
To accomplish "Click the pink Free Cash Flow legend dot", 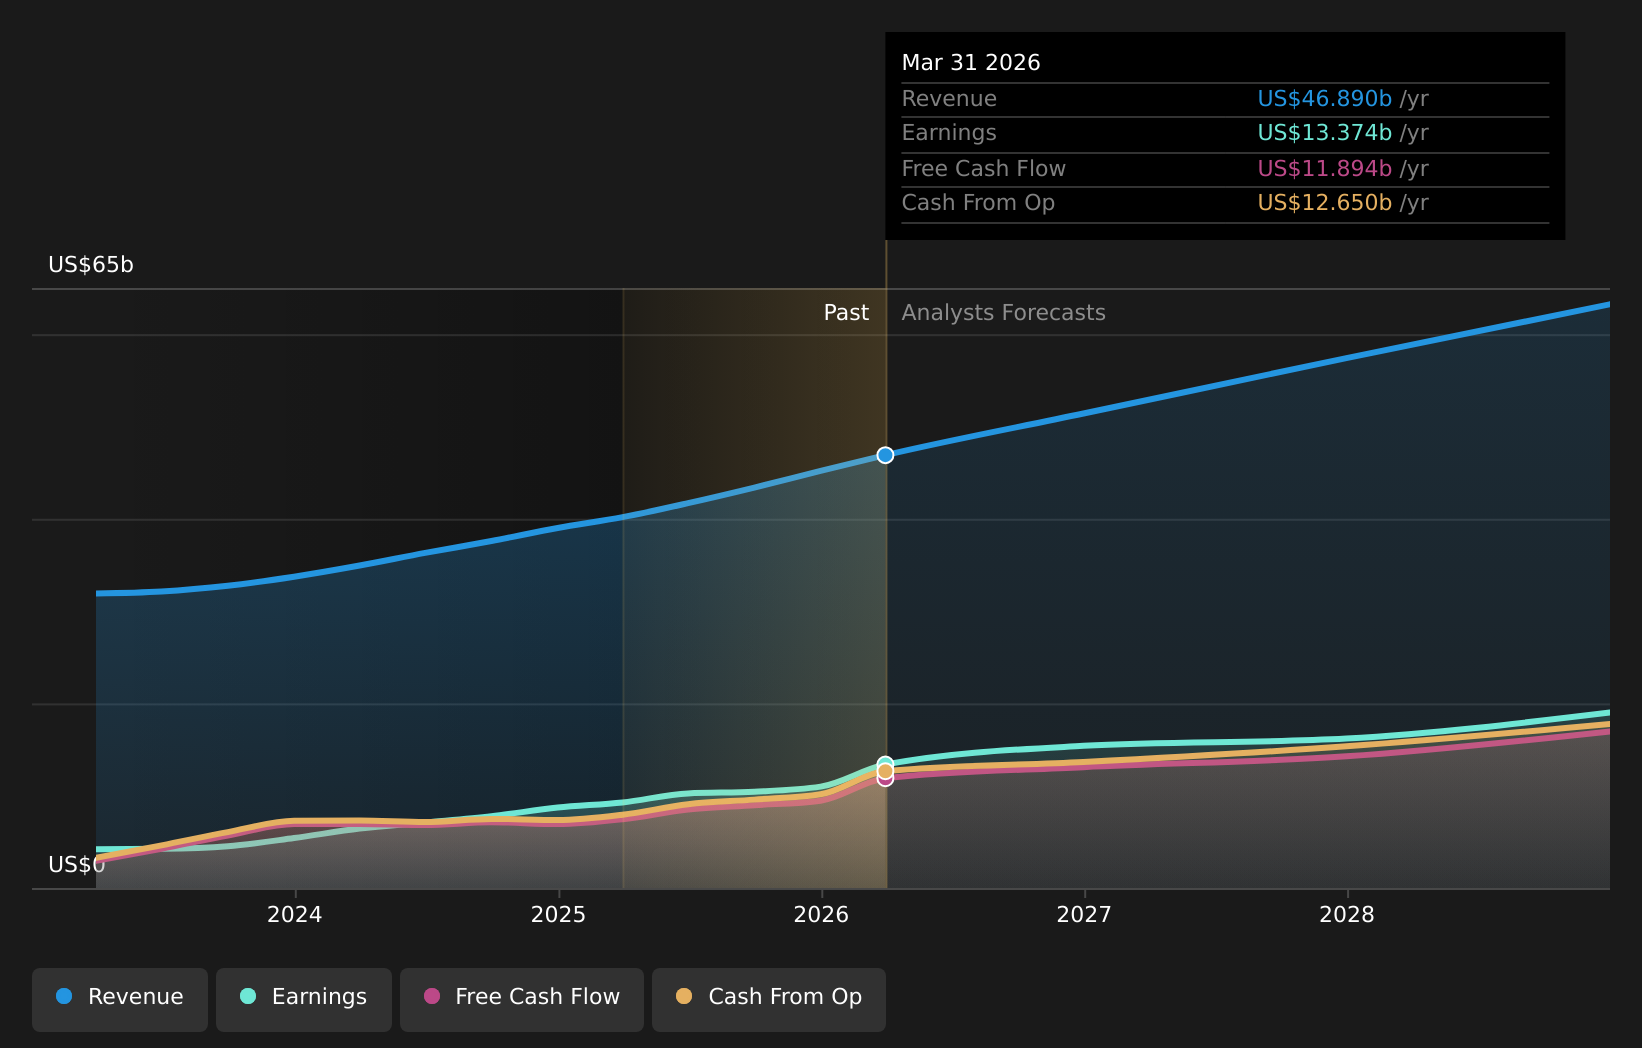I will (x=432, y=996).
